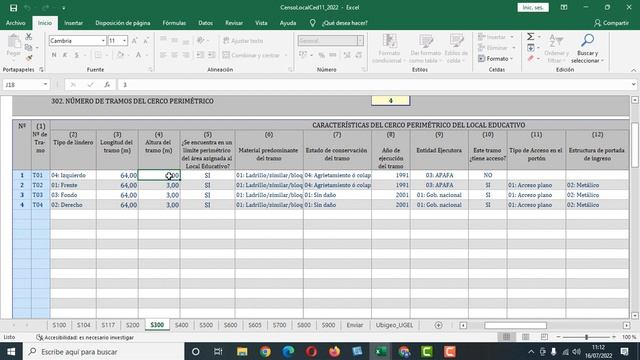
Task: Click the Cut scissors icon
Action: tap(29, 37)
